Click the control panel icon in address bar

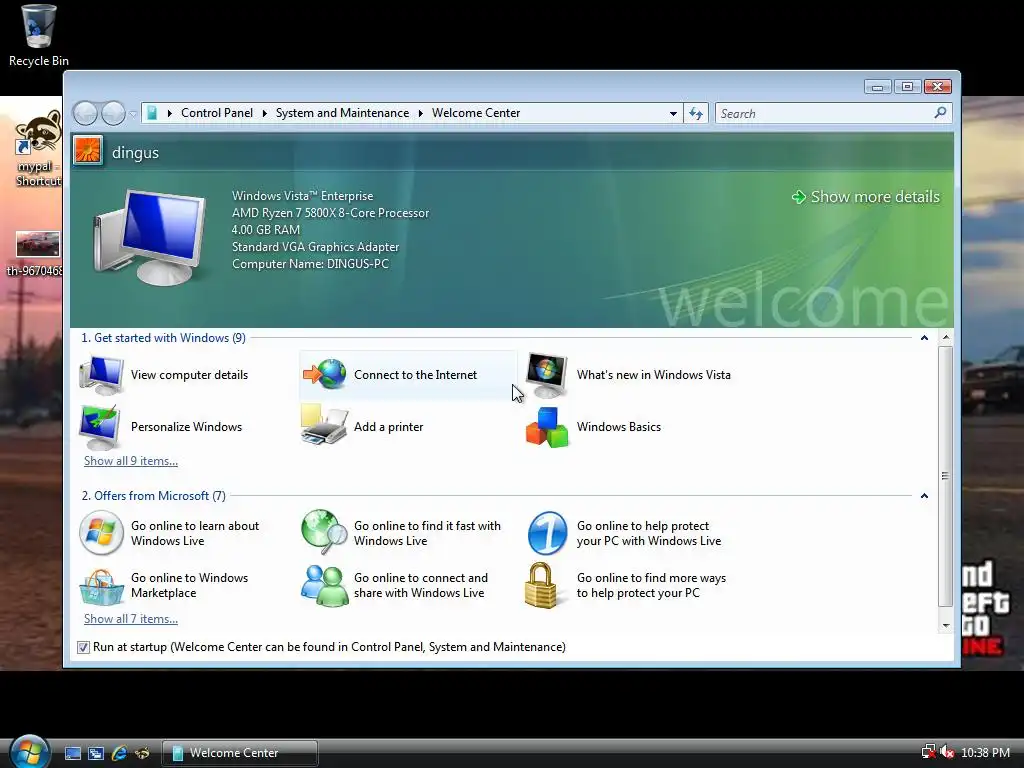(x=152, y=113)
